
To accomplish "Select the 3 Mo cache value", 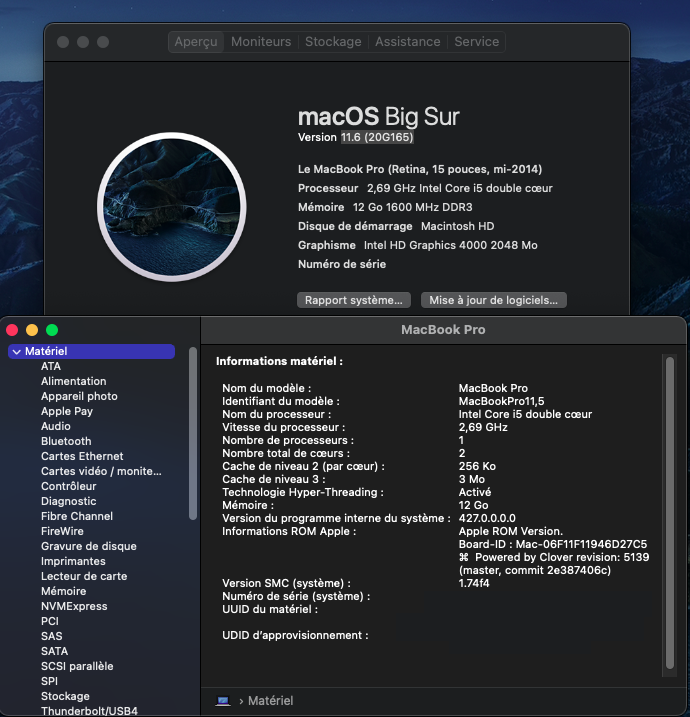I will [x=471, y=479].
